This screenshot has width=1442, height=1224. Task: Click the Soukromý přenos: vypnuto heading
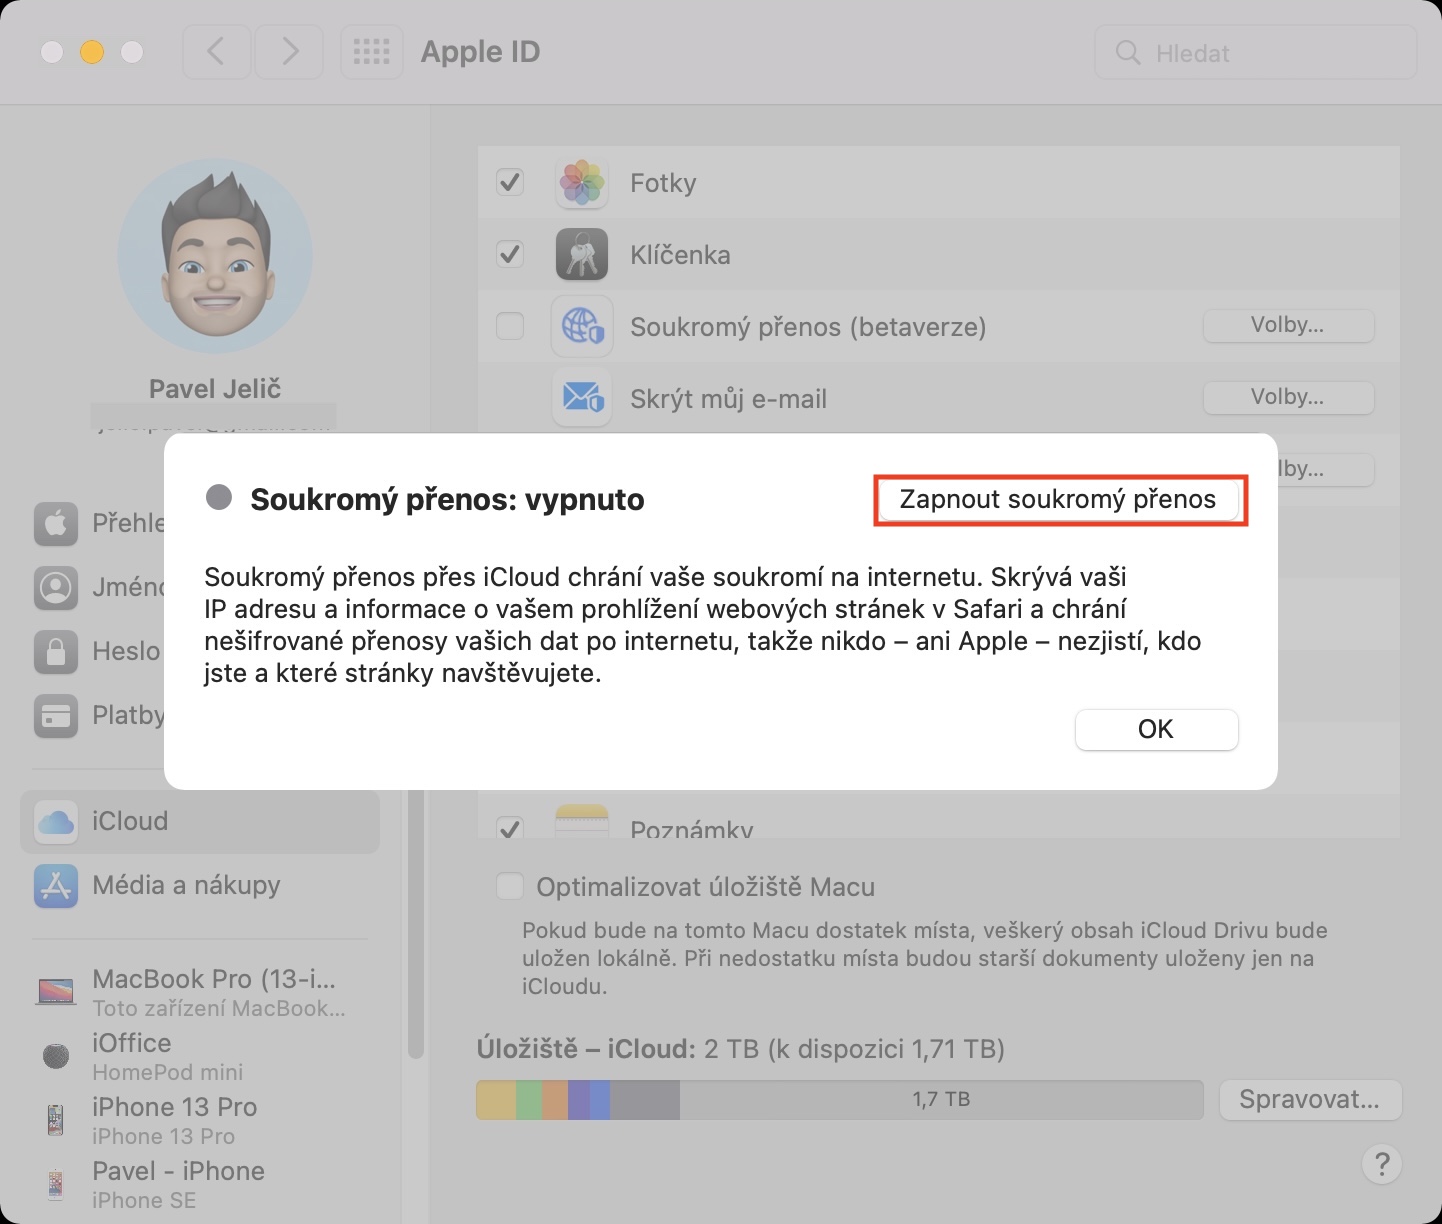pos(447,499)
